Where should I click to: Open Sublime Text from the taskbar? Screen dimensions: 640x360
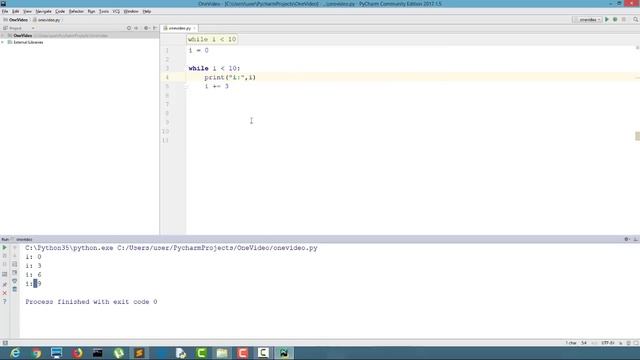coord(139,353)
